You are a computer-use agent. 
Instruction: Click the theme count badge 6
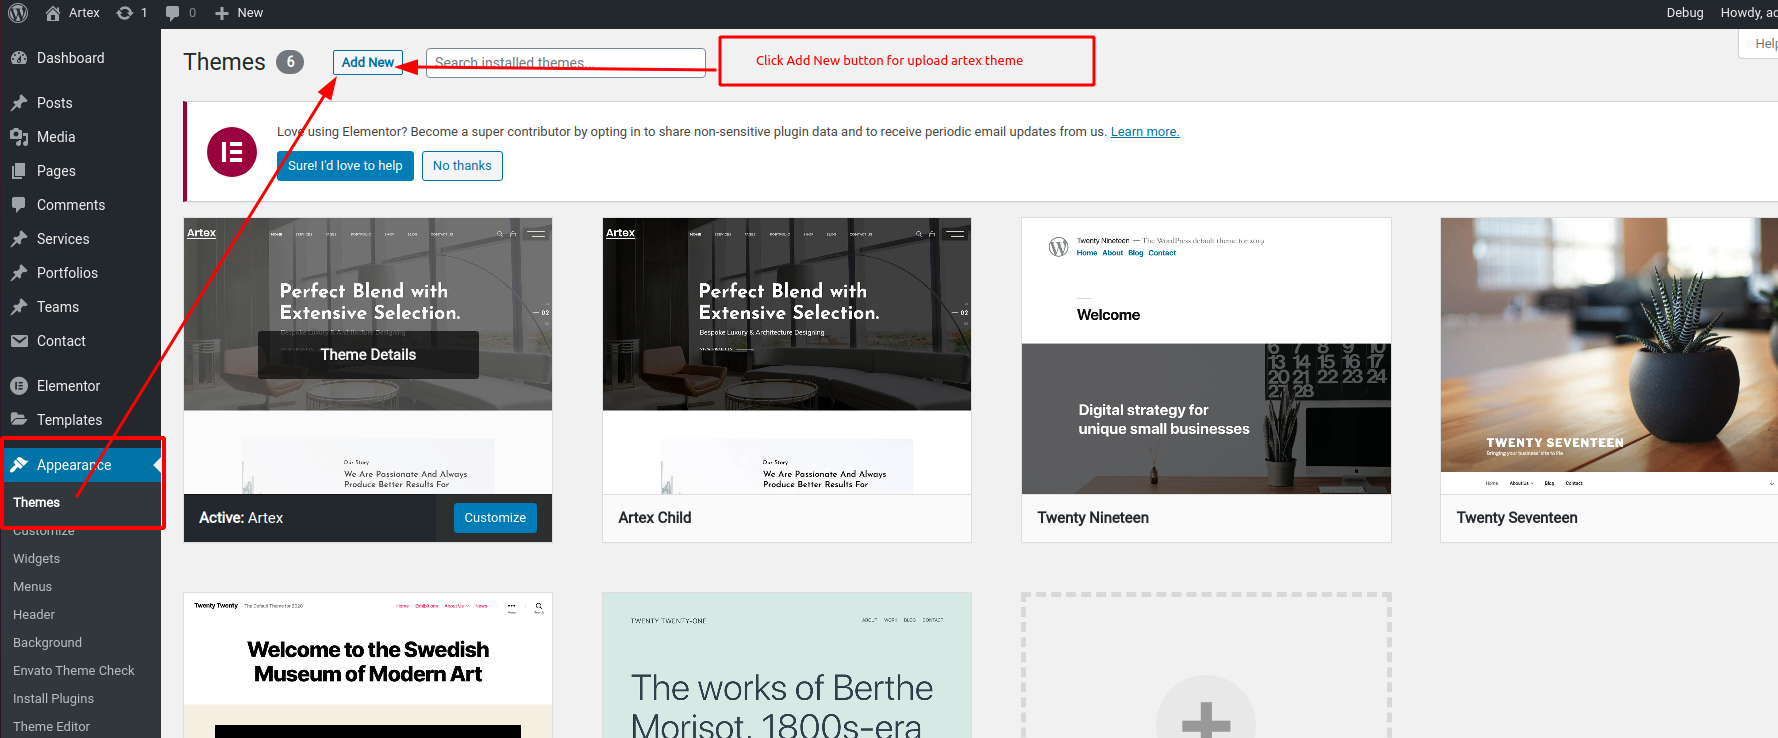[290, 62]
